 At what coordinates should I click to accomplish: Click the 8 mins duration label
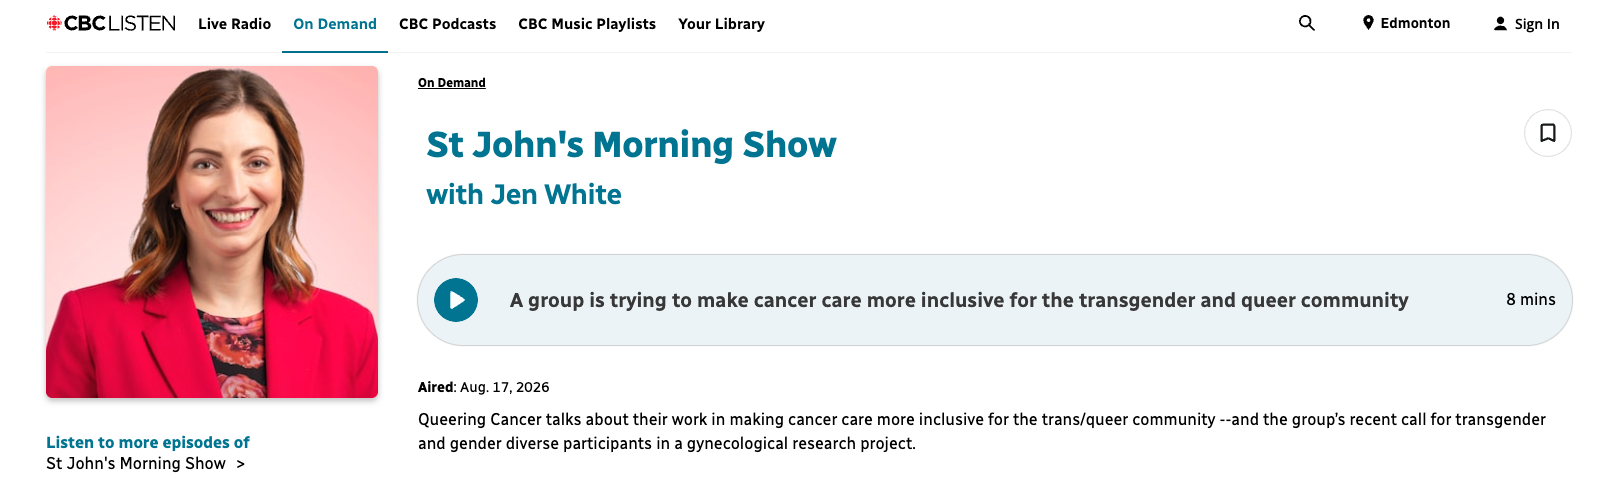pyautogui.click(x=1531, y=300)
